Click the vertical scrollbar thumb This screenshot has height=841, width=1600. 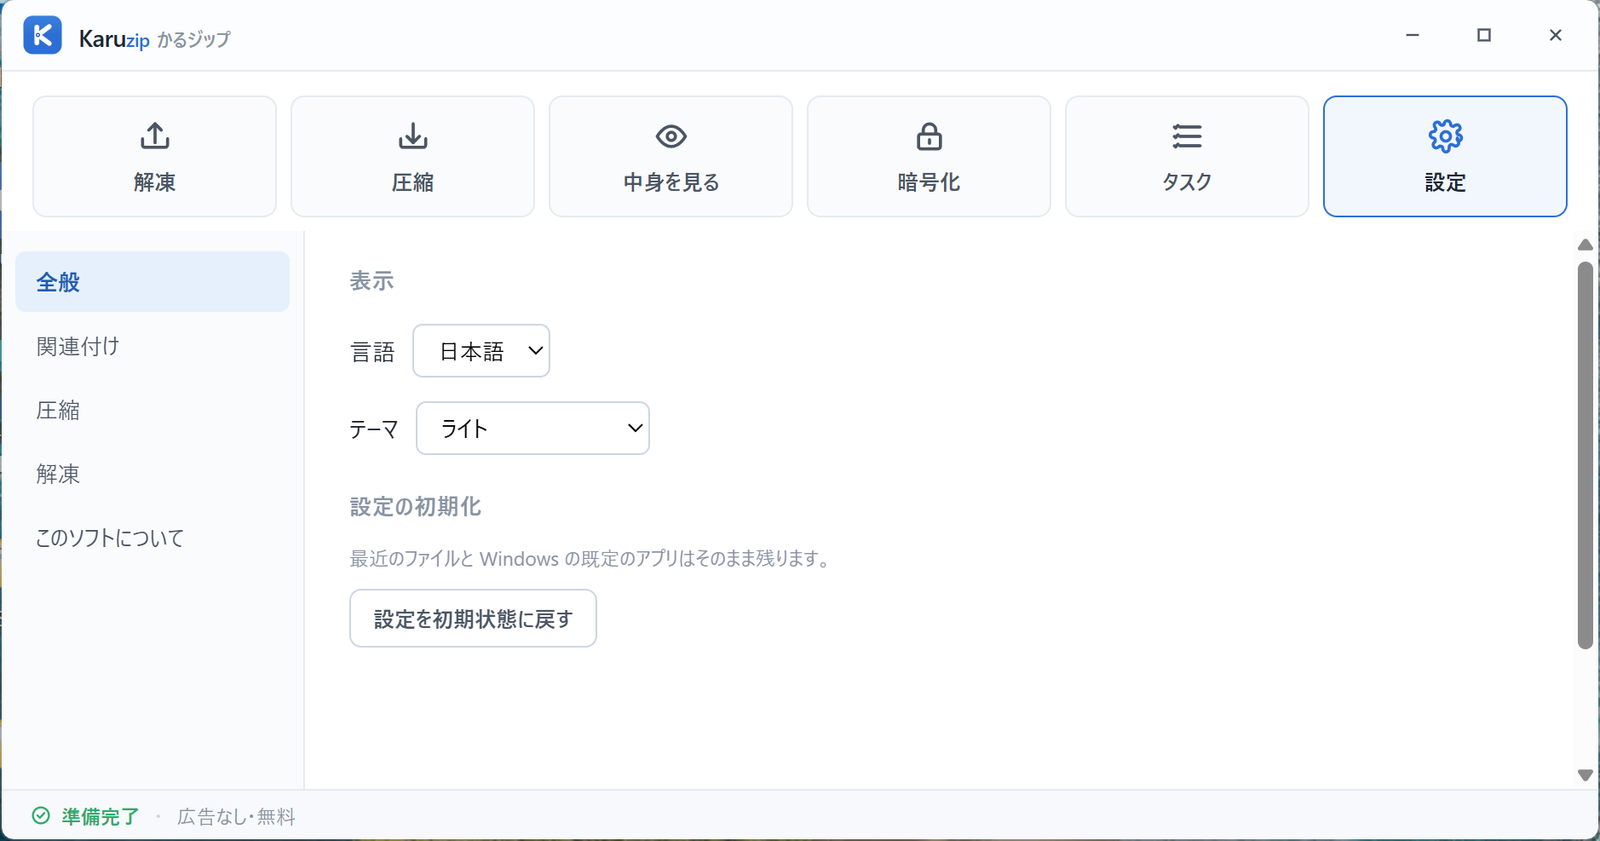tap(1585, 456)
